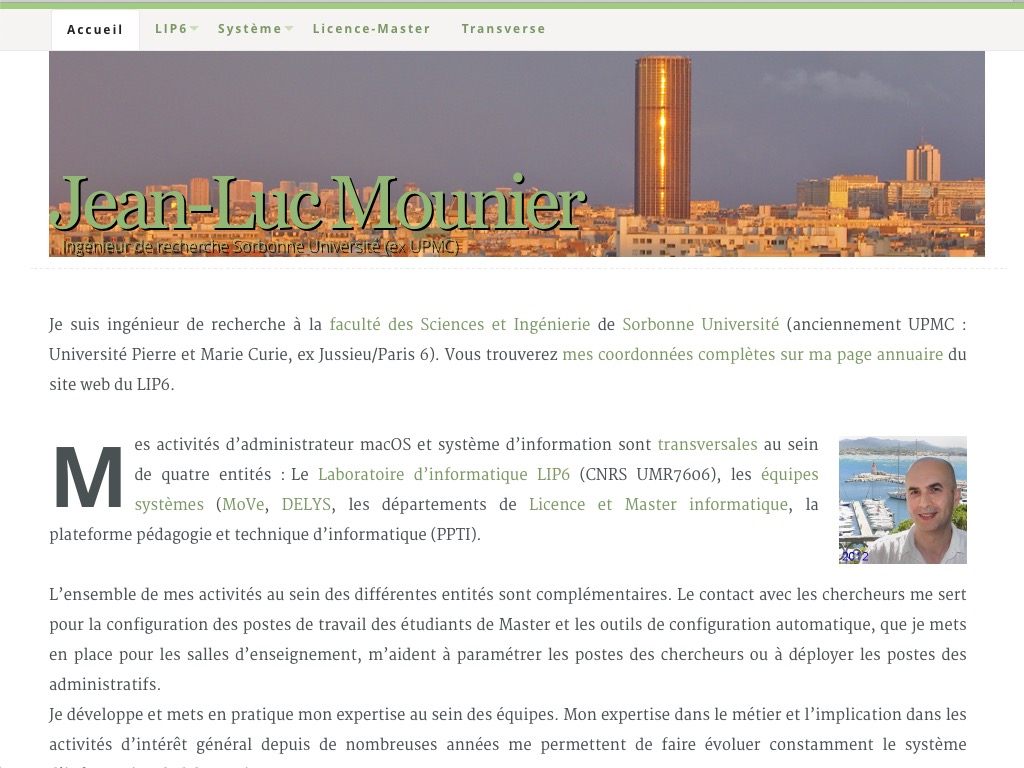Visit the Sorbonne Université website
This screenshot has width=1024, height=768.
click(700, 324)
